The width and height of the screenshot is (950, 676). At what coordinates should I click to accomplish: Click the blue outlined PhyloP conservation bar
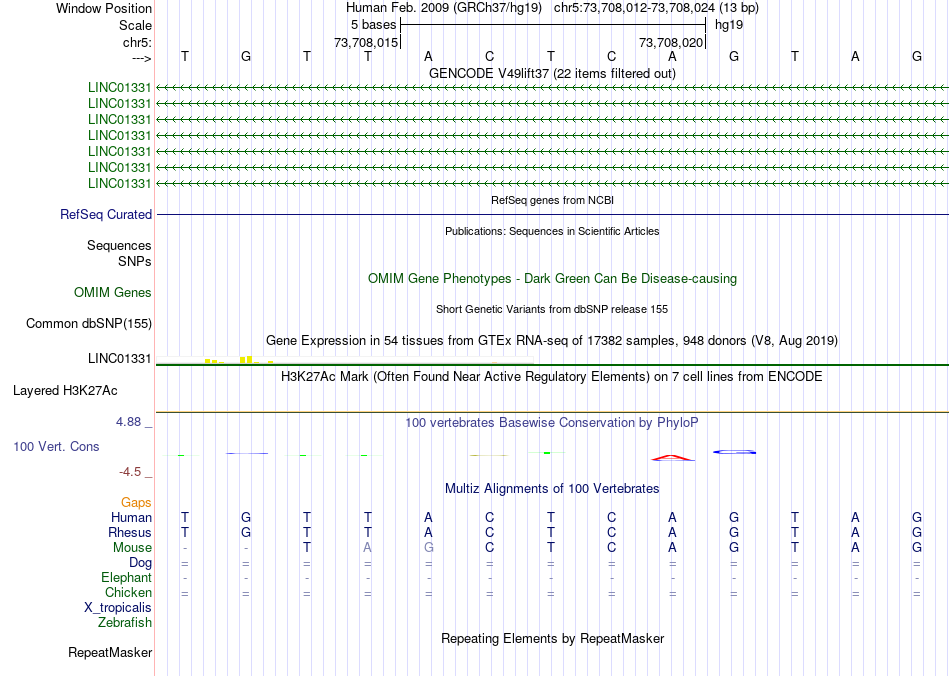[x=734, y=452]
